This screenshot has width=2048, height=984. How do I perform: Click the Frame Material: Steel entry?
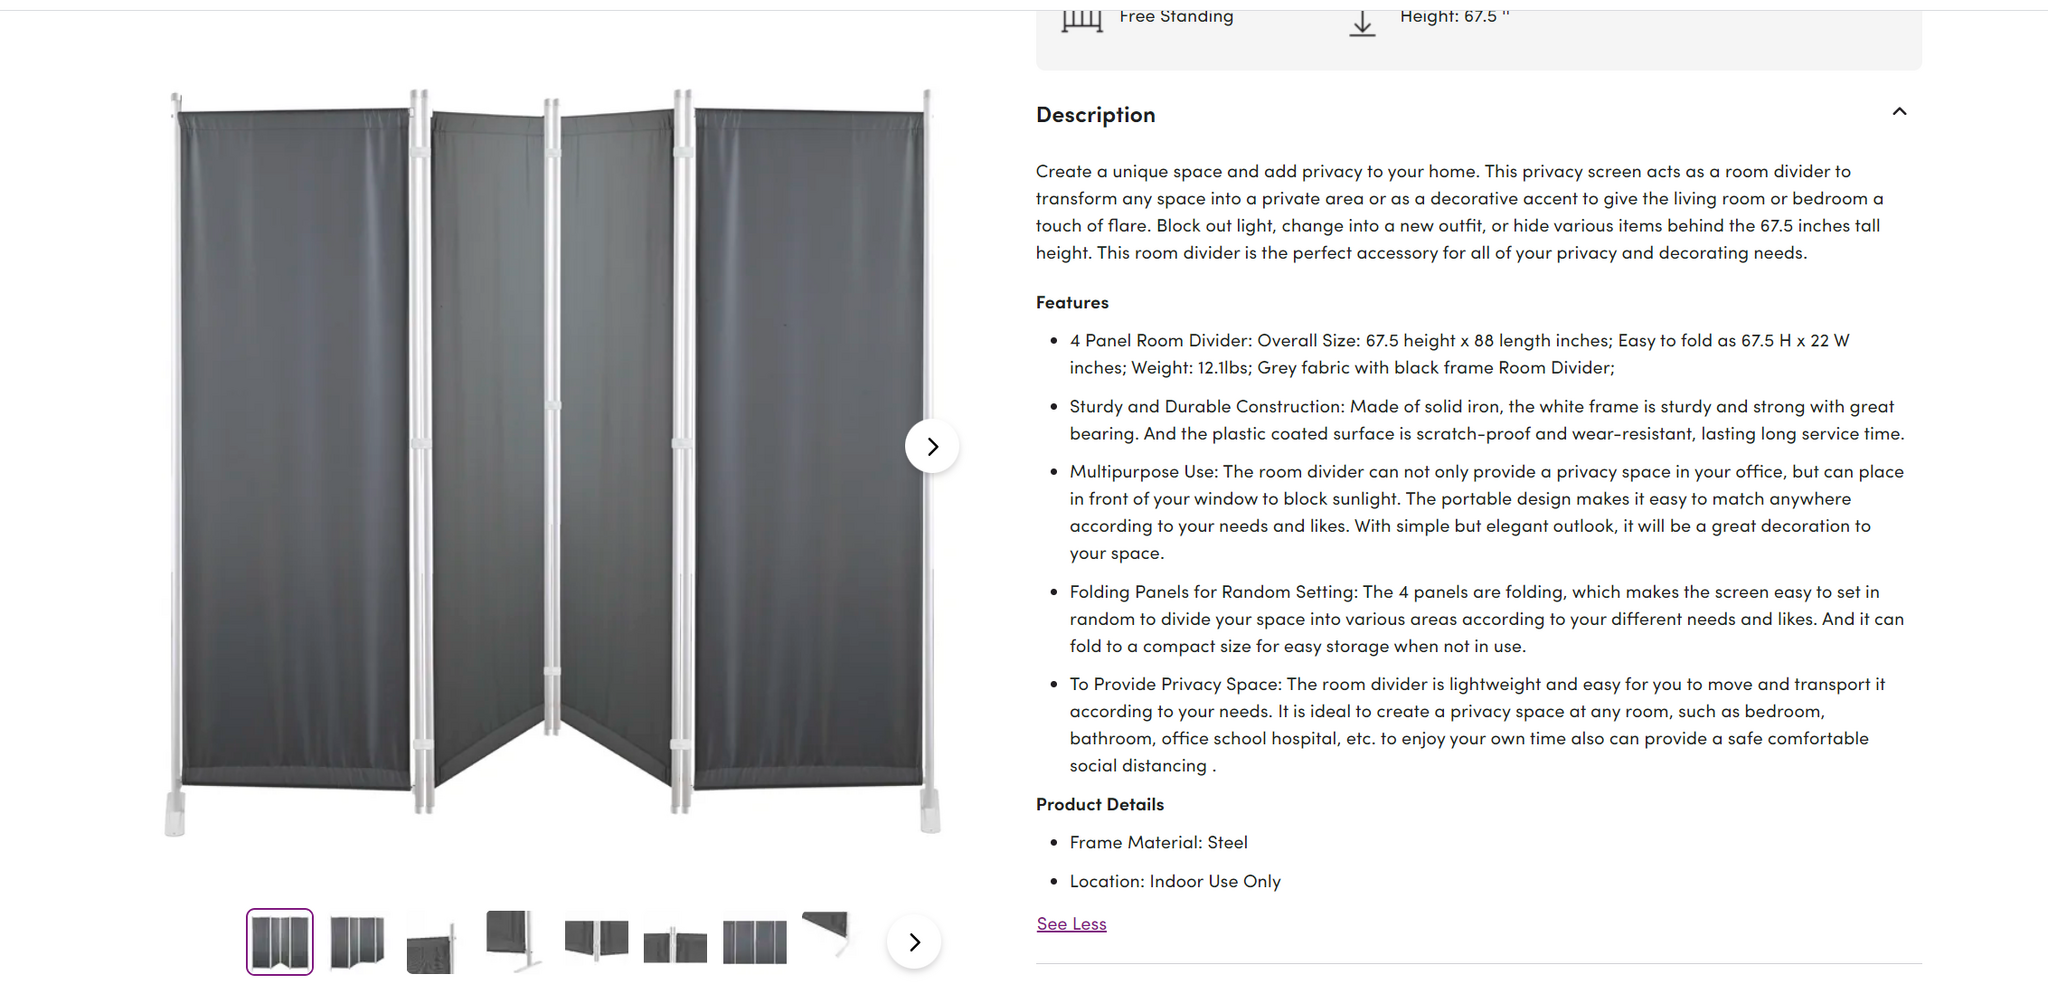click(1158, 843)
